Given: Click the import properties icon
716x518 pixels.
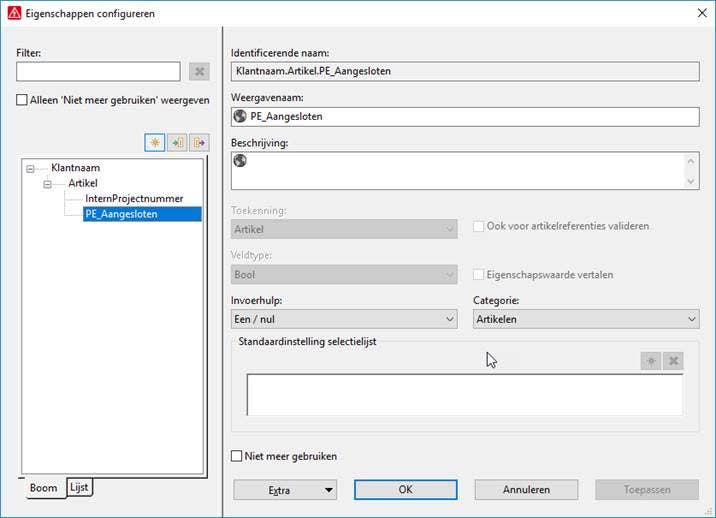Looking at the screenshot, I should pyautogui.click(x=177, y=143).
